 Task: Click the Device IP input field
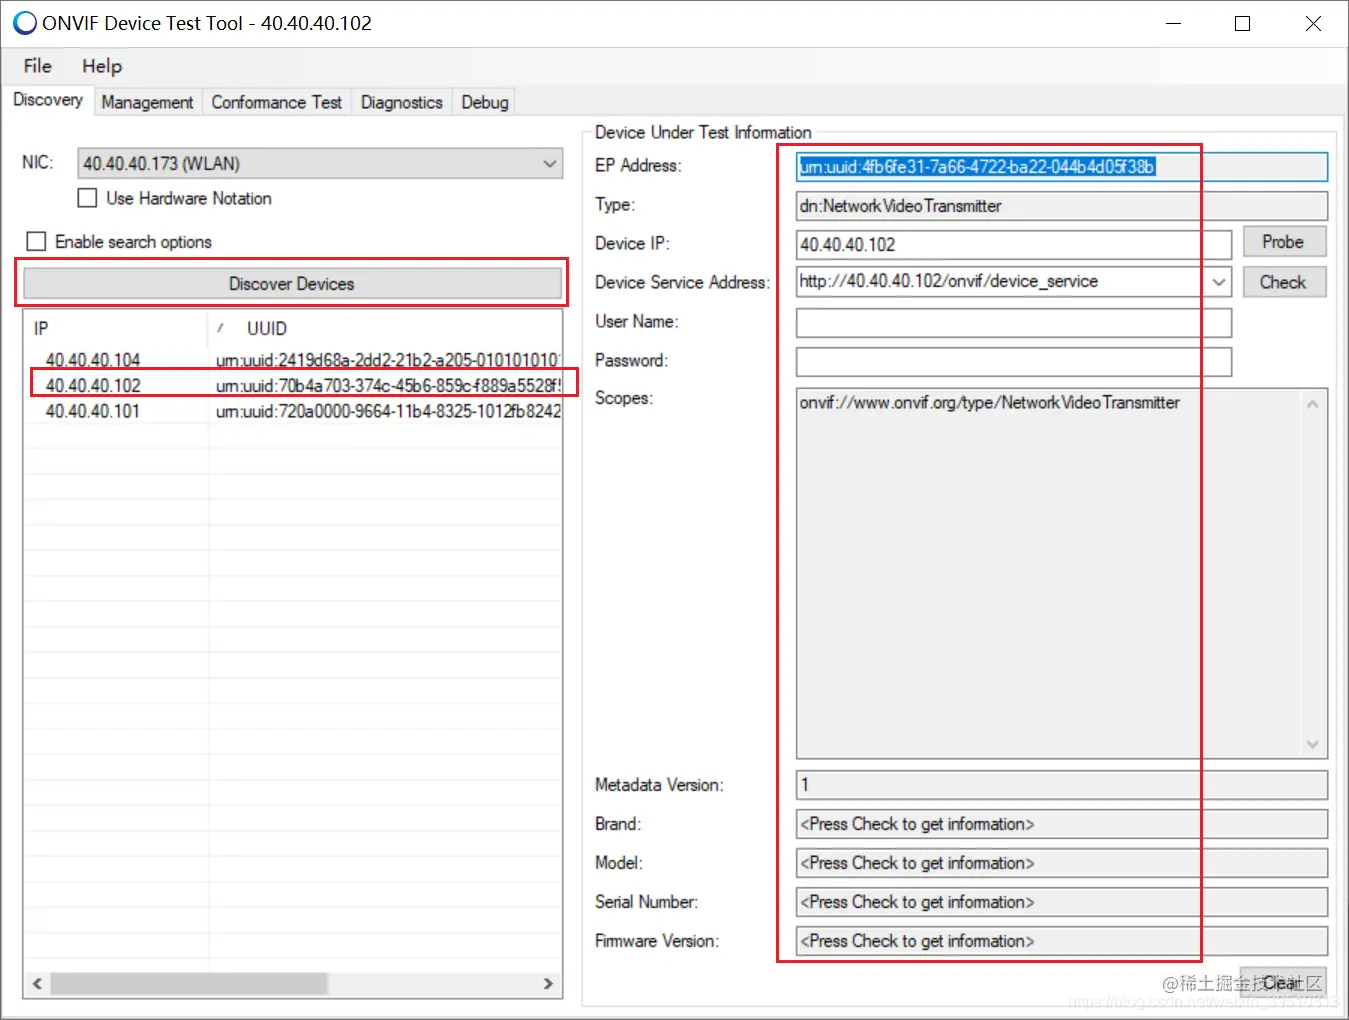pyautogui.click(x=1014, y=245)
